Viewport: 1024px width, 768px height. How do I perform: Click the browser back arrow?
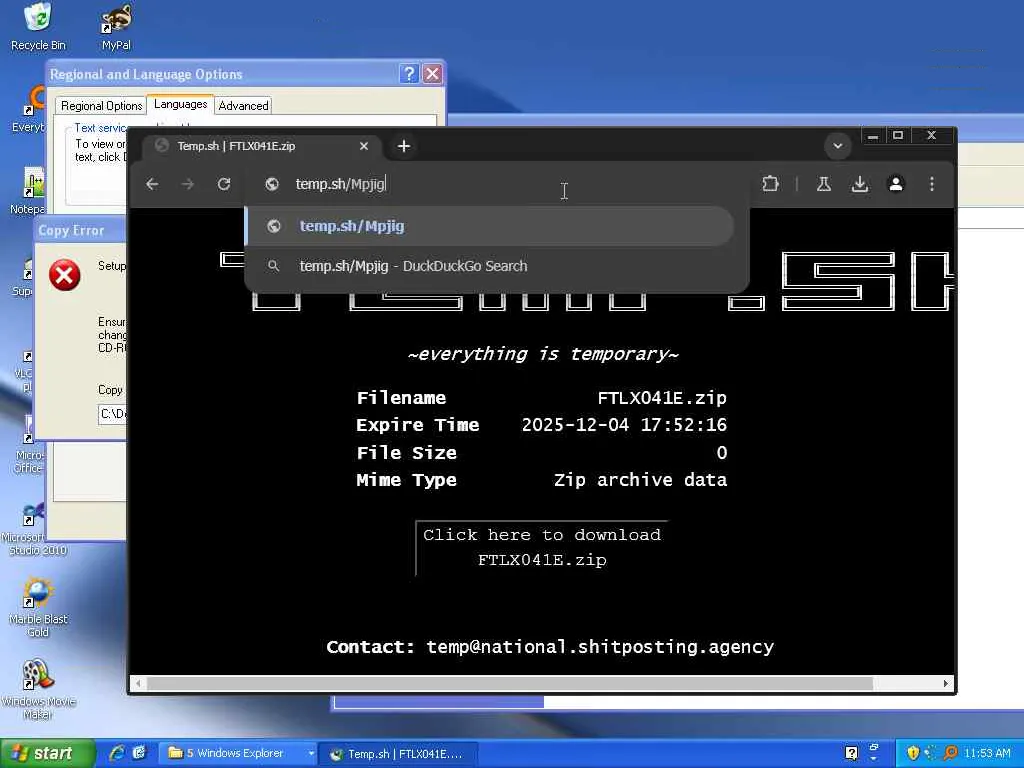[152, 184]
